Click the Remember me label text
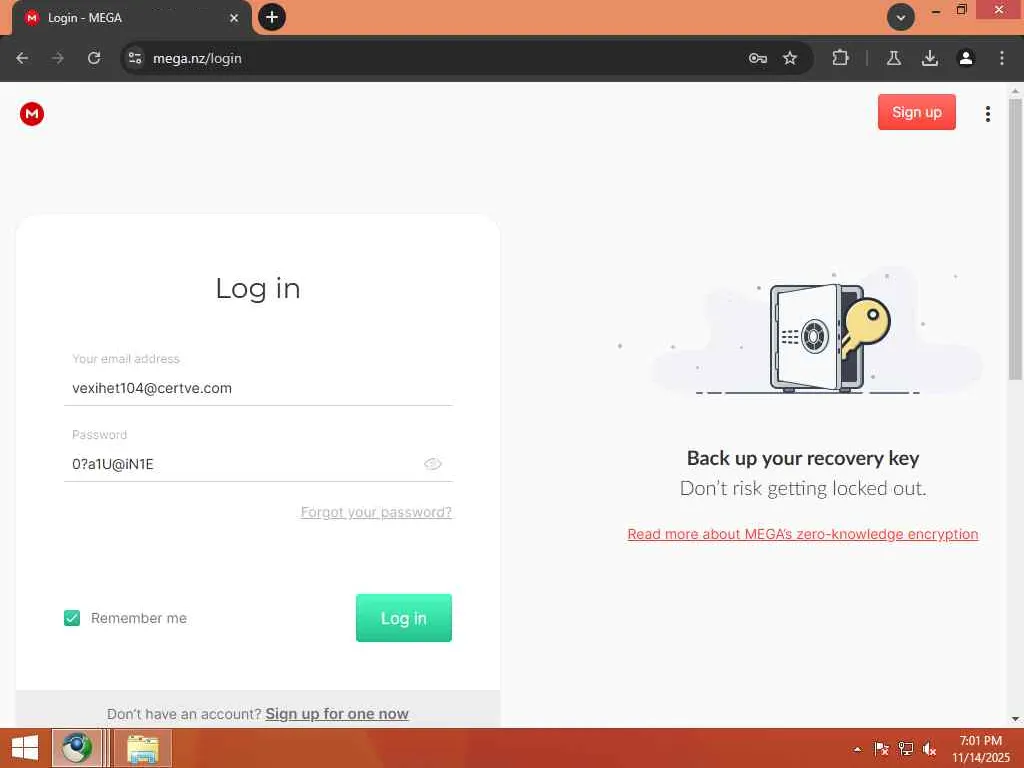1024x768 pixels. (138, 618)
